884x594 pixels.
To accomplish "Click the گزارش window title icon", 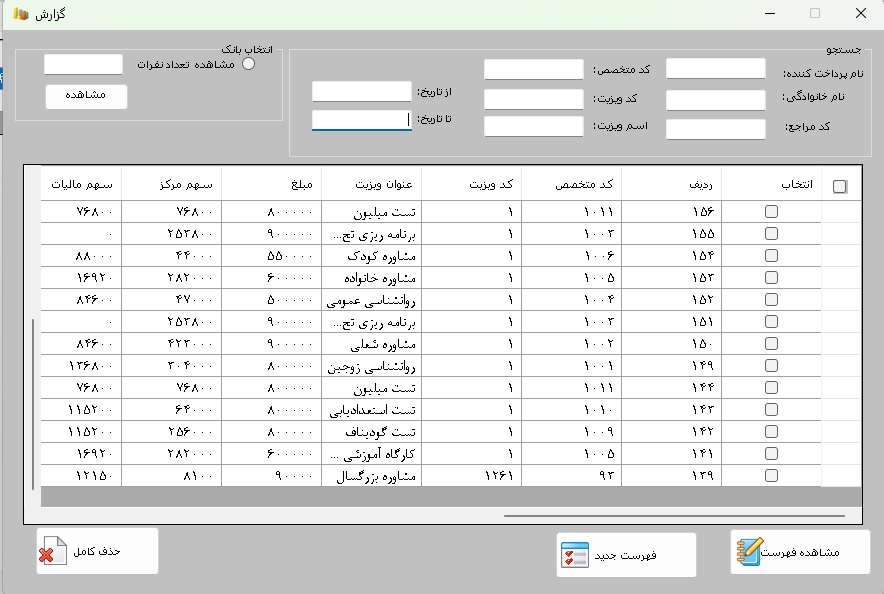I will point(21,14).
